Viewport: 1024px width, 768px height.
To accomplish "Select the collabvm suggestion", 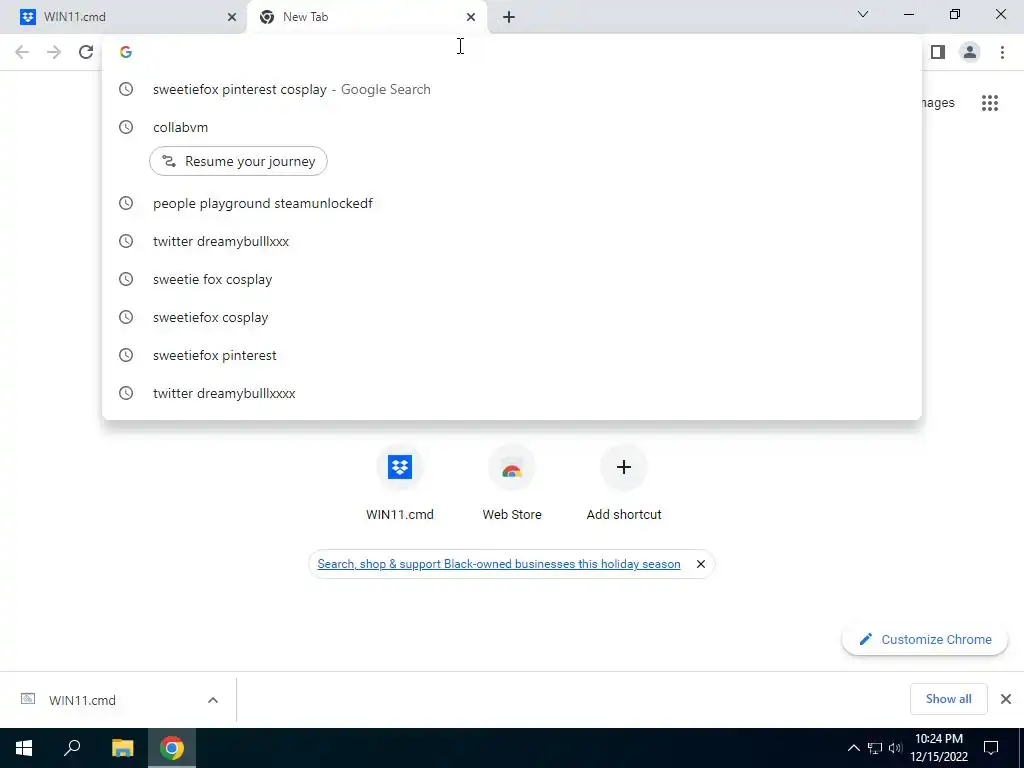I will (x=512, y=127).
